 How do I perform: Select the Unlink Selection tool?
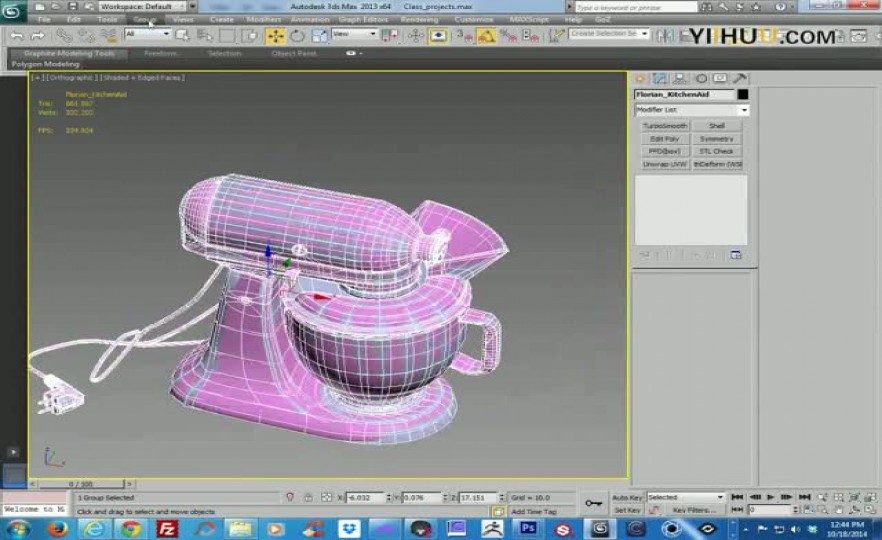86,36
